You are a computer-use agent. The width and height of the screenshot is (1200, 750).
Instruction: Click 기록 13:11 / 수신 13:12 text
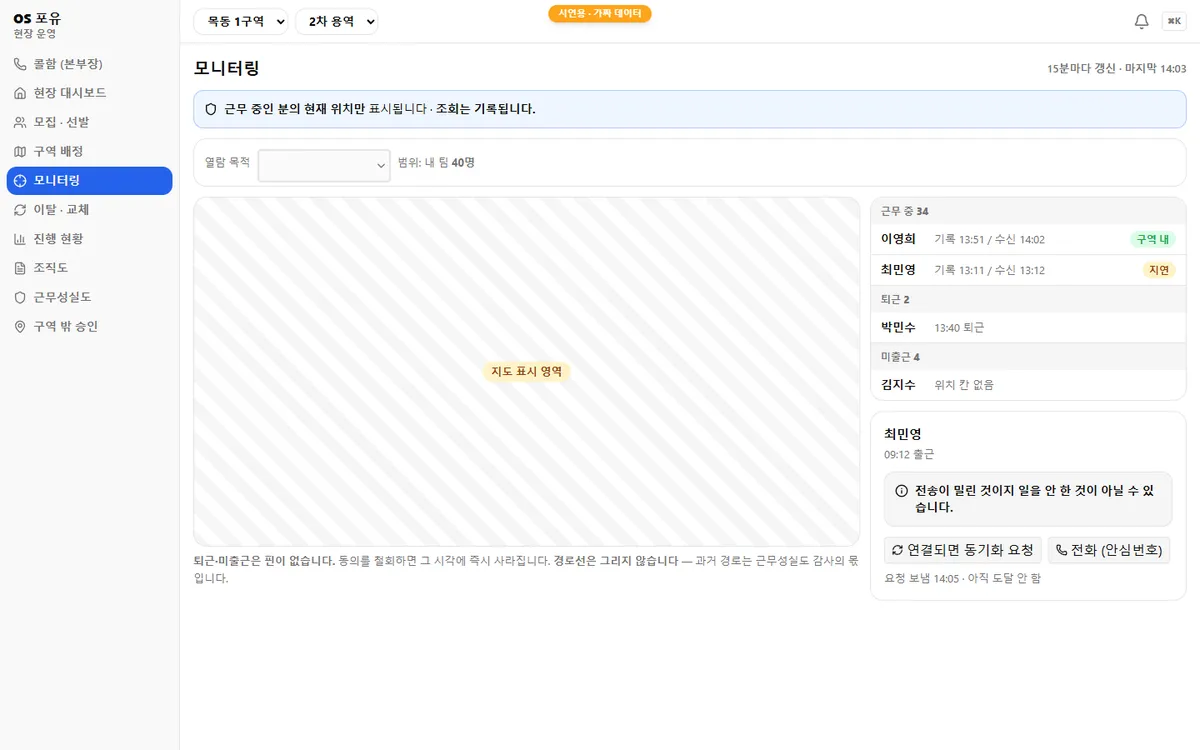[989, 270]
